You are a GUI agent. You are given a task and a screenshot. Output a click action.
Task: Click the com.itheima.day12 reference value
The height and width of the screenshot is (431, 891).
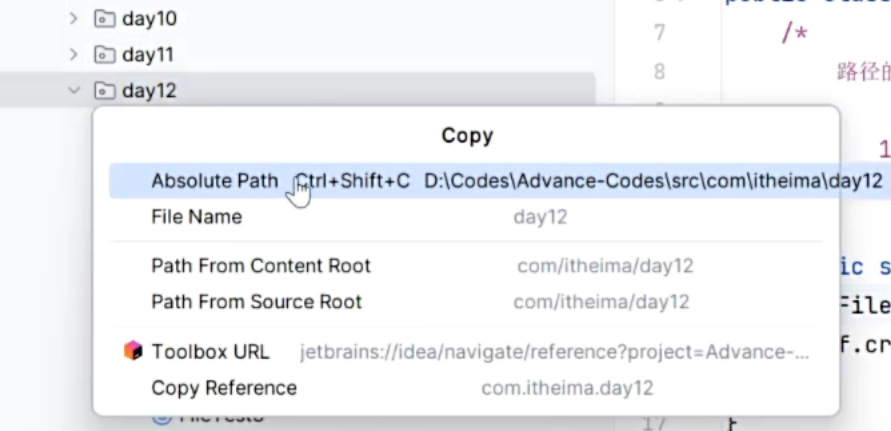point(567,388)
